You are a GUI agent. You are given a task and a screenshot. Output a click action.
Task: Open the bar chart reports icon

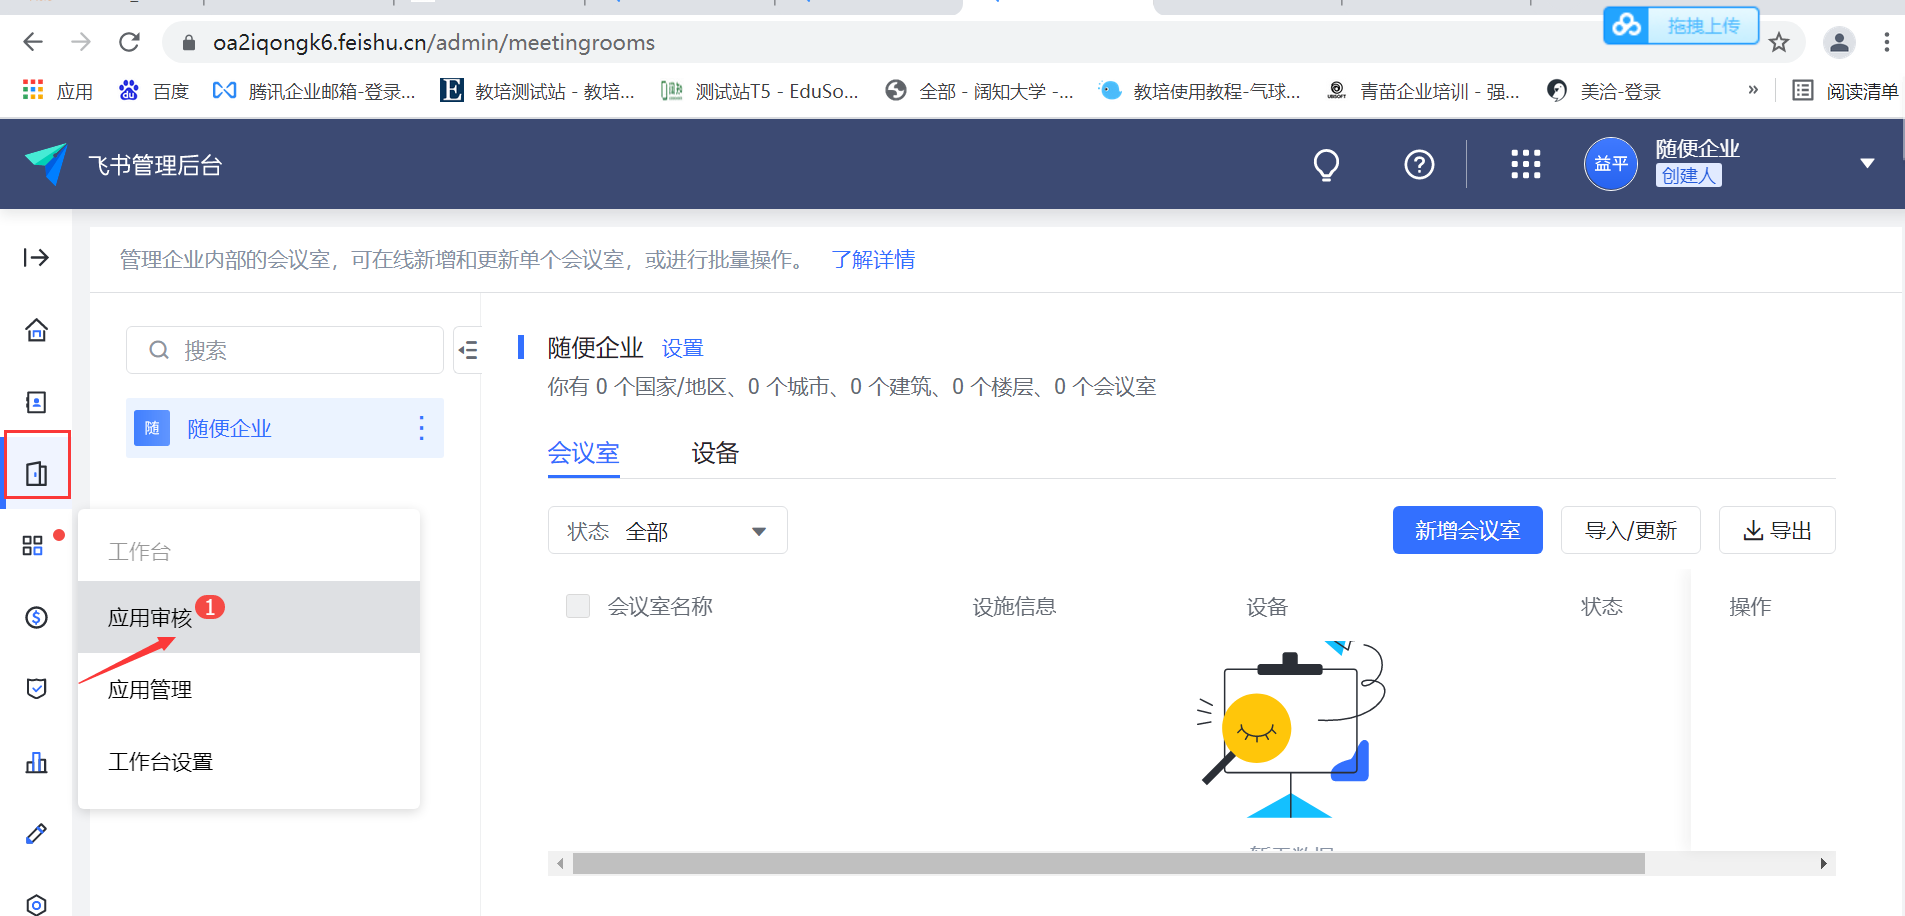(x=36, y=762)
